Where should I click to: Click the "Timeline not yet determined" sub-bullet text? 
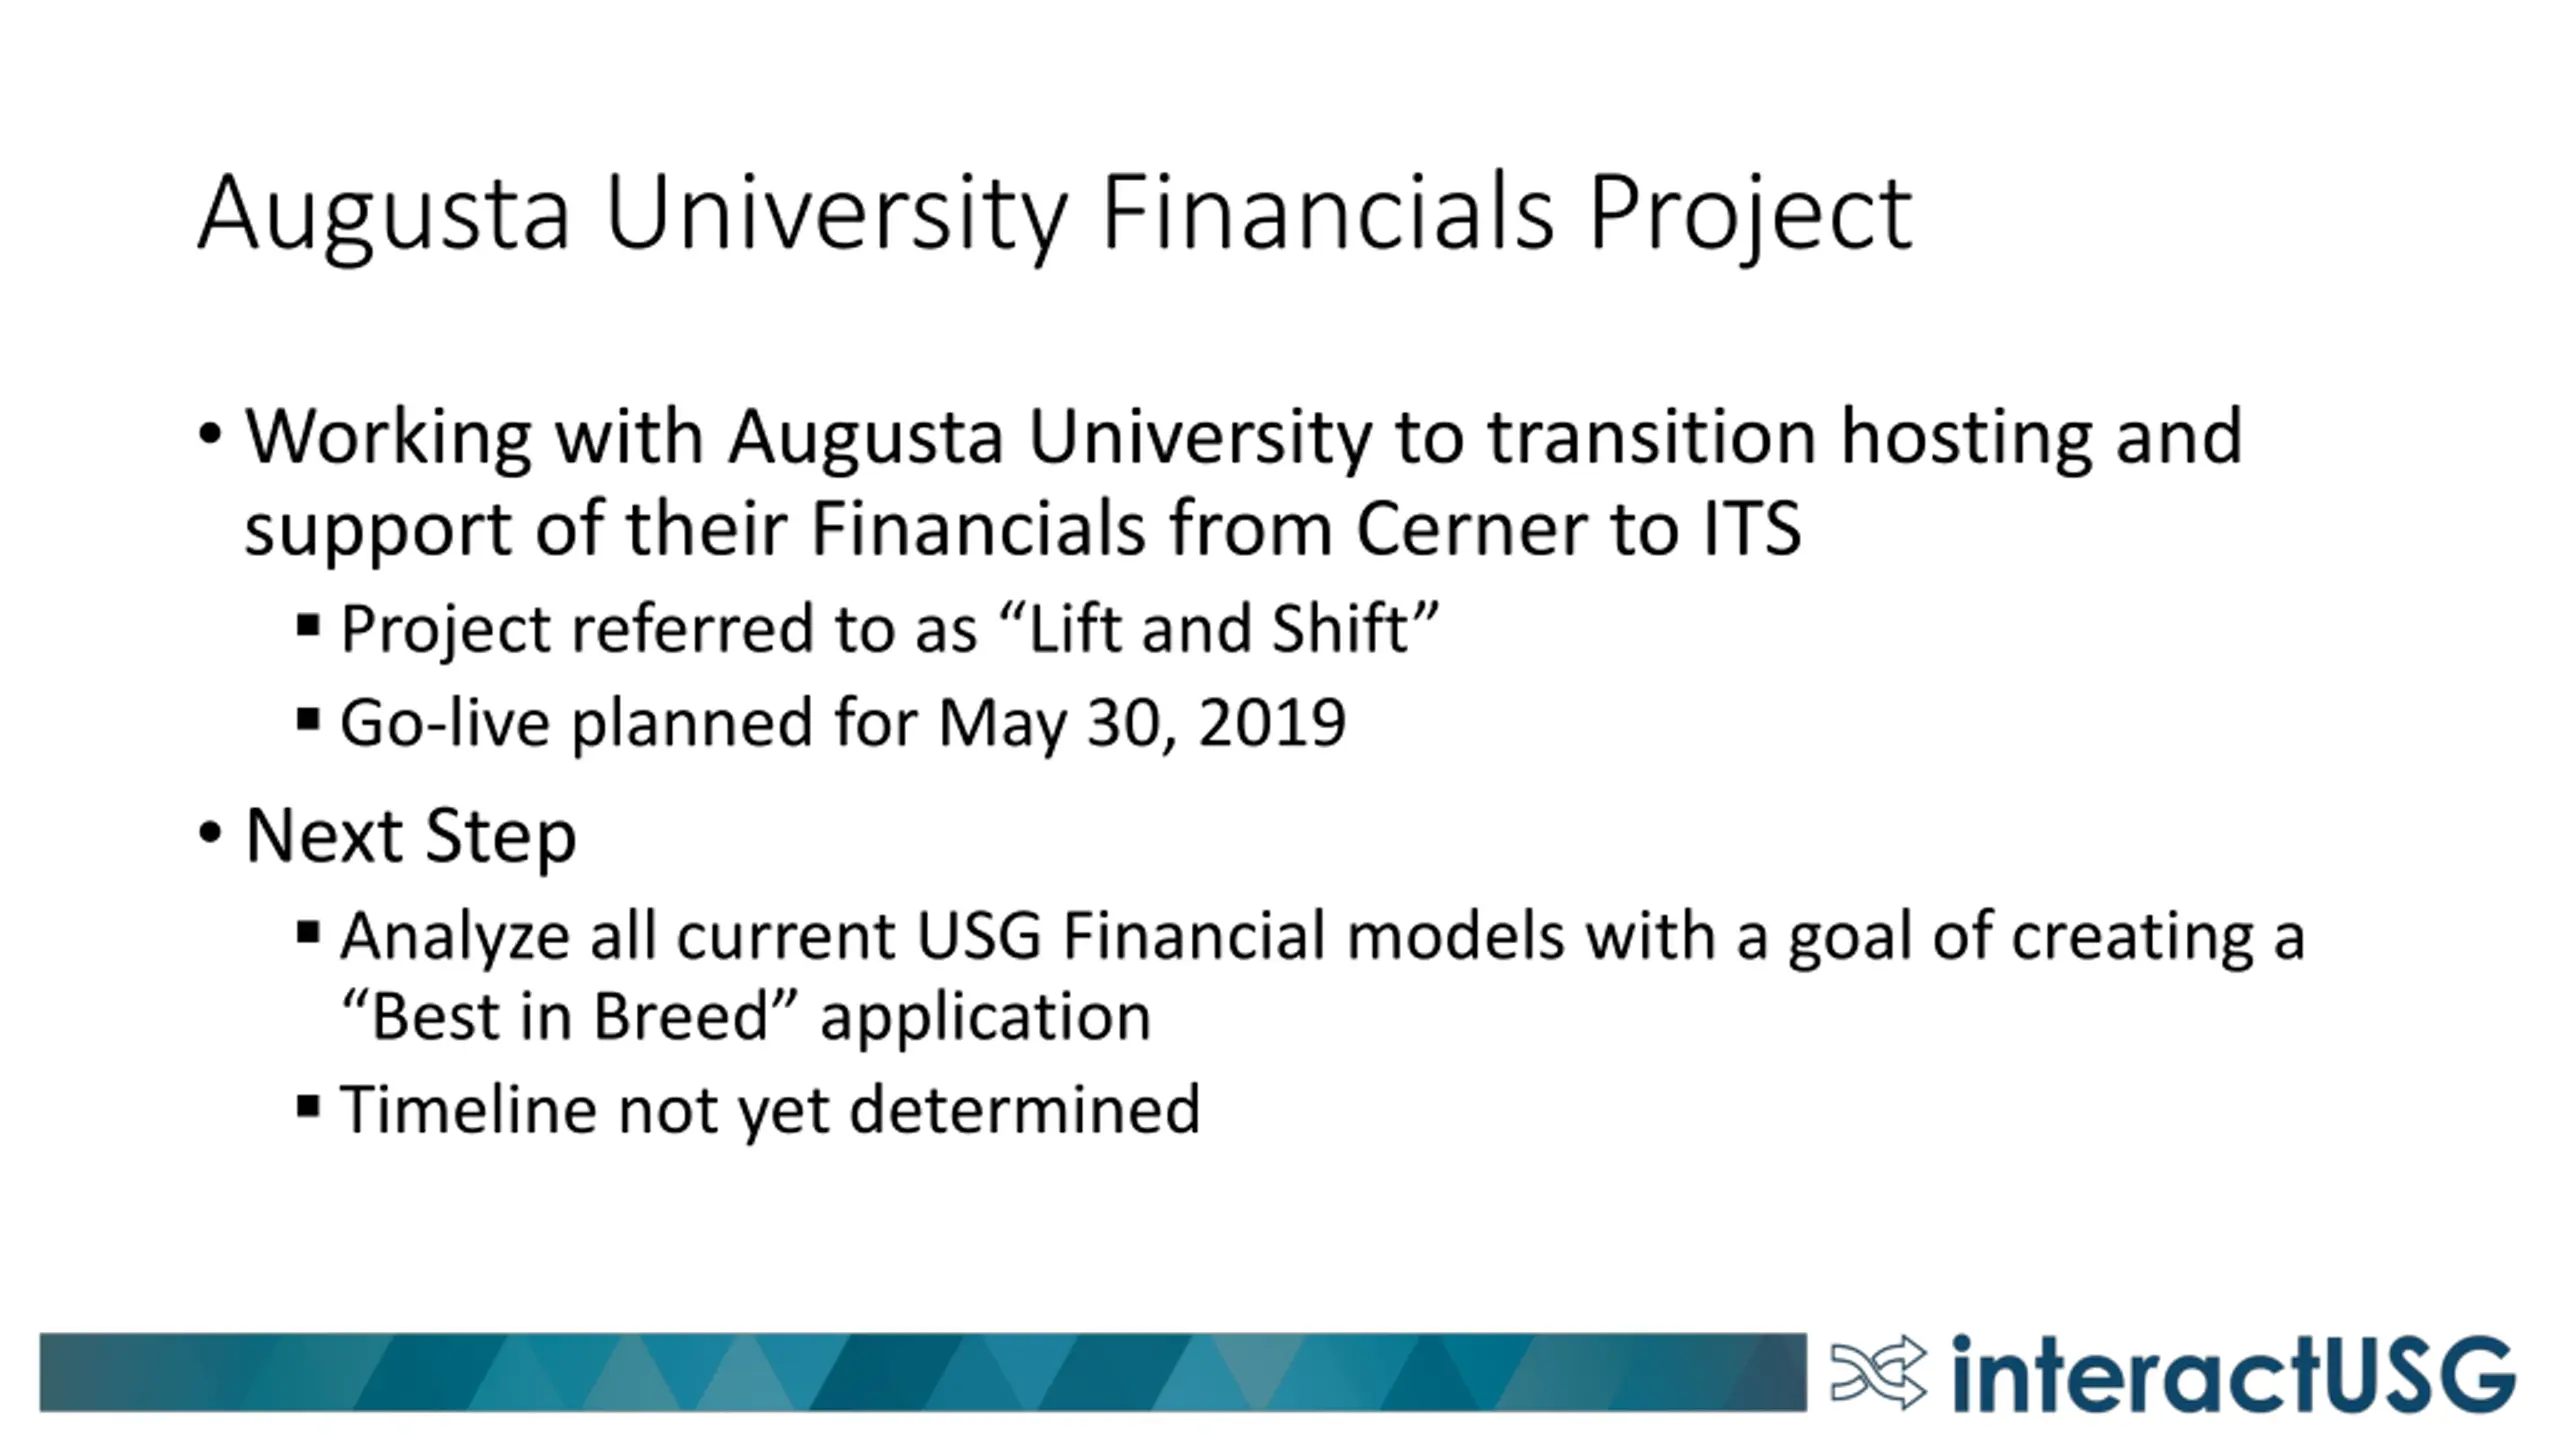tap(769, 1109)
